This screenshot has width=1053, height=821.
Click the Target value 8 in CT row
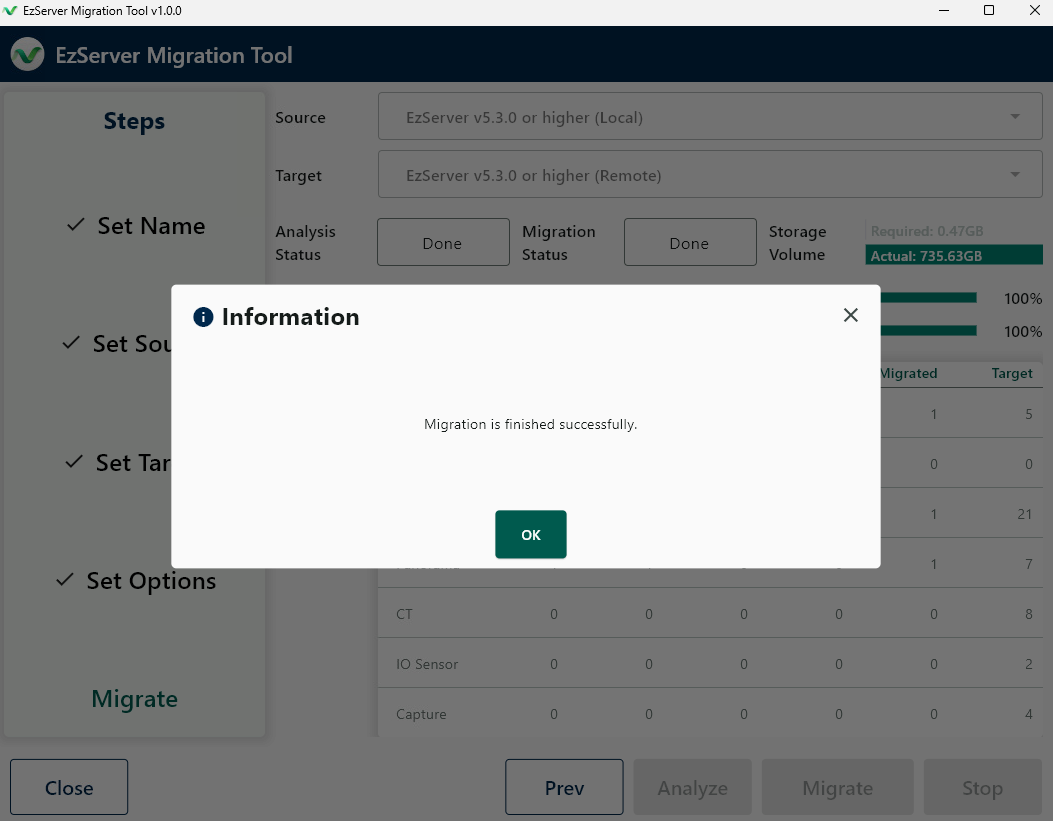tap(1028, 614)
